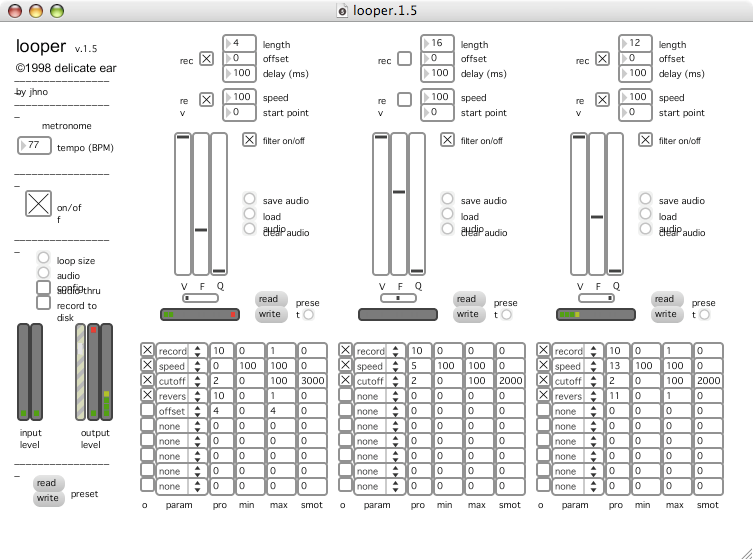
Task: Disable filter on/off for first loop
Action: 249,140
